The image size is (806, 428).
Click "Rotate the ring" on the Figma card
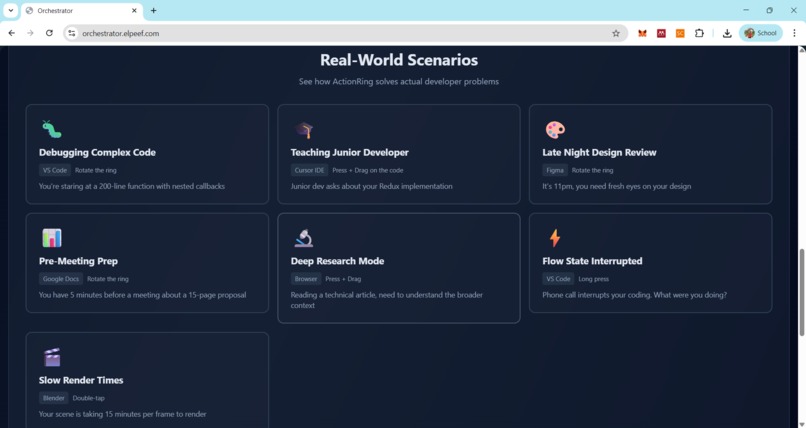pos(593,171)
